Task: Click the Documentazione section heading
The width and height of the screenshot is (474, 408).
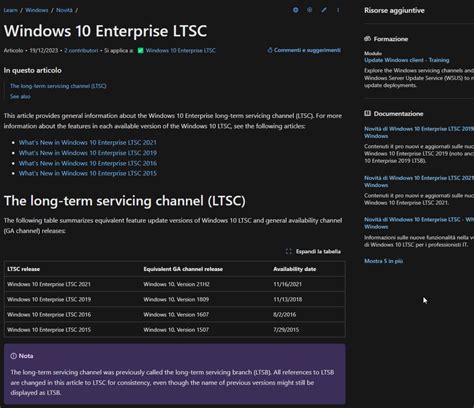Action: [398, 114]
